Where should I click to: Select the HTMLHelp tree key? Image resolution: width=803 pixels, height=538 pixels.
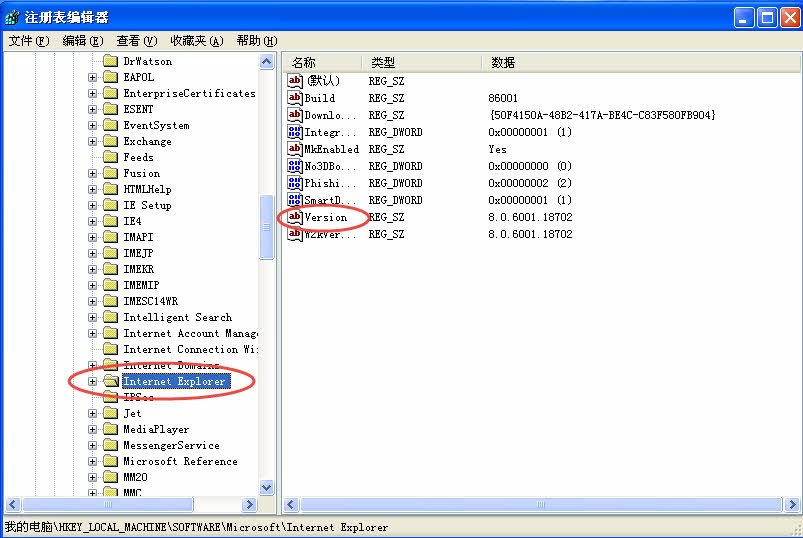coord(147,189)
